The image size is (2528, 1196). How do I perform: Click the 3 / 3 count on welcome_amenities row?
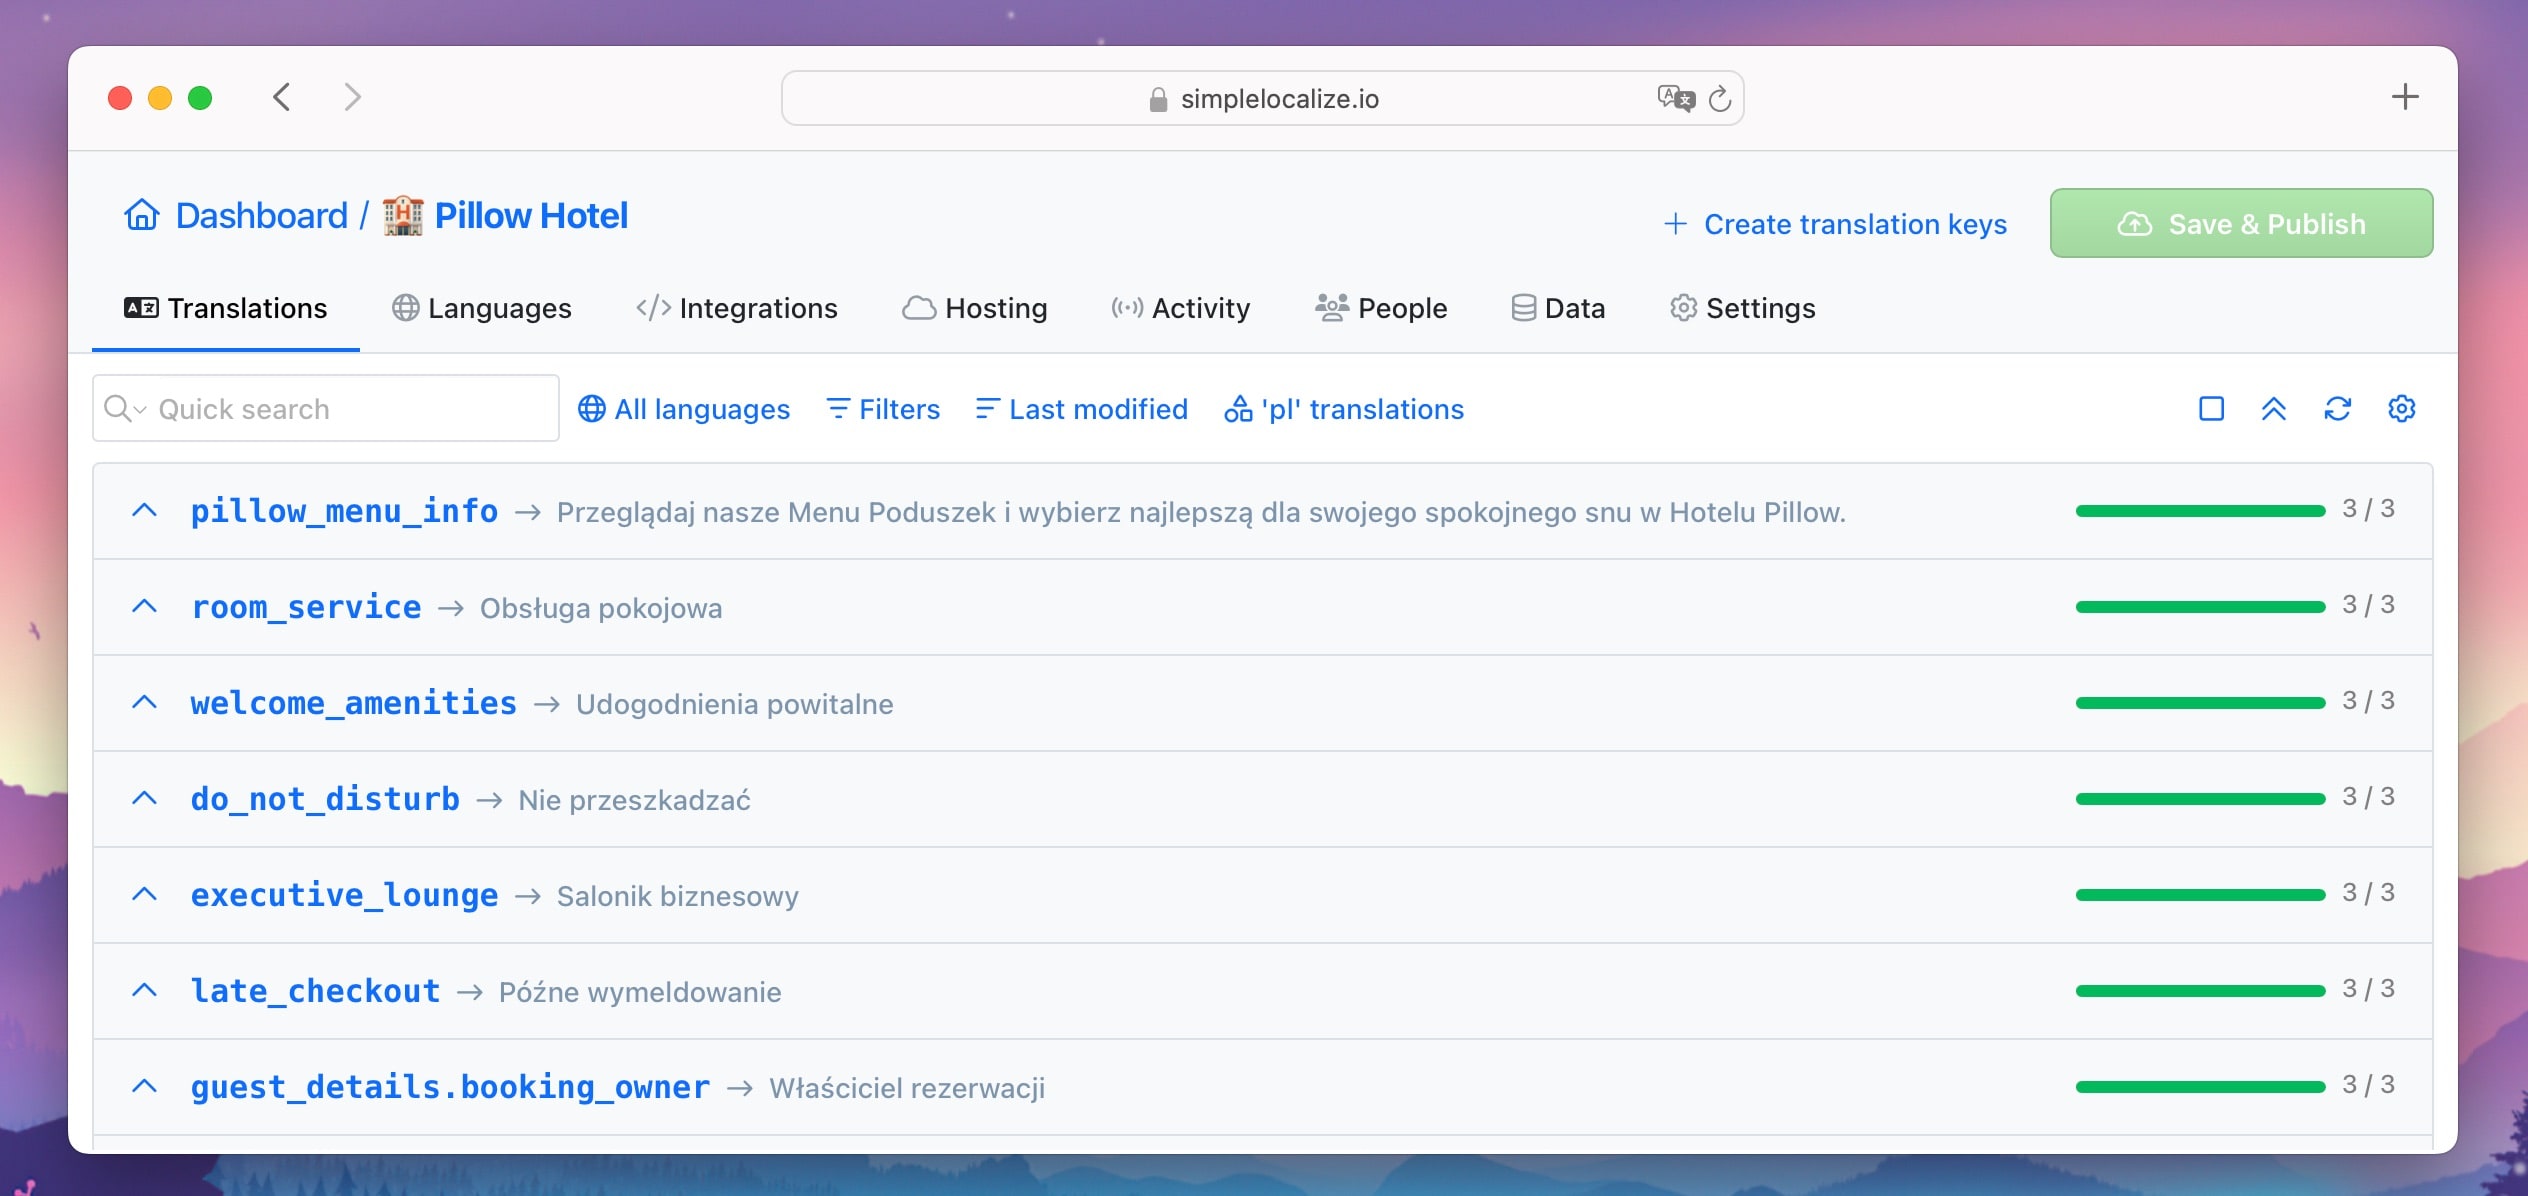[x=2369, y=701]
